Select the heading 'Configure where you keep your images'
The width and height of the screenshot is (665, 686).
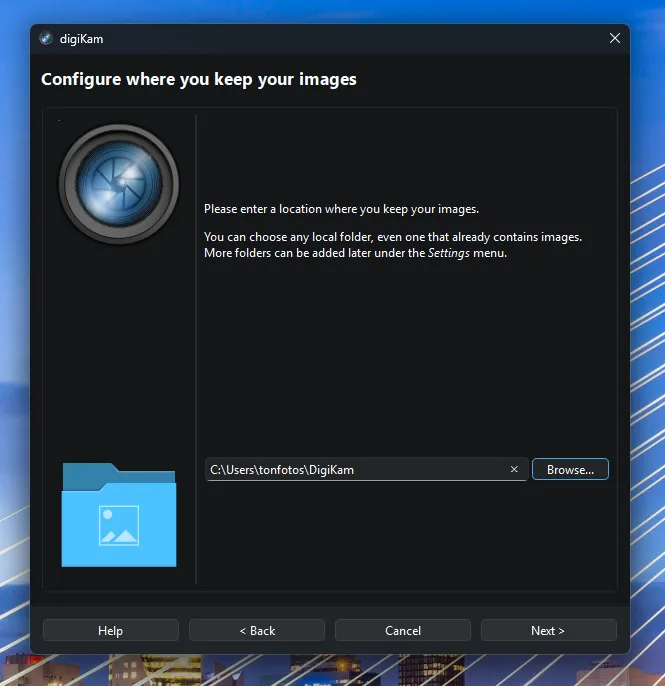[x=199, y=80]
